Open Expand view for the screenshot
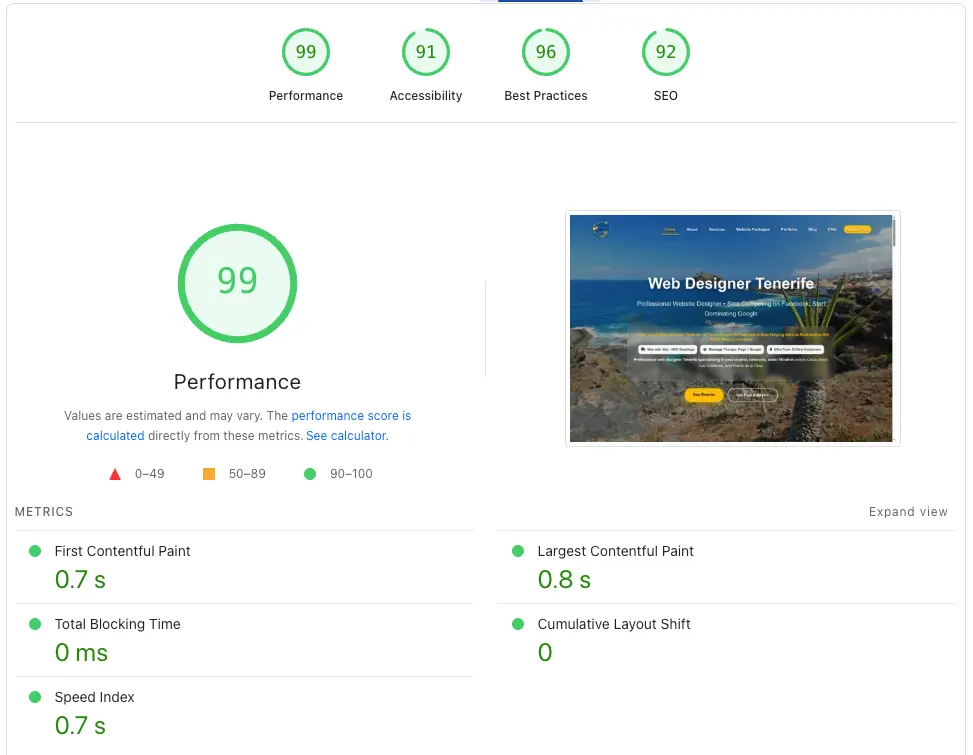The height and width of the screenshot is (755, 973). (x=908, y=511)
